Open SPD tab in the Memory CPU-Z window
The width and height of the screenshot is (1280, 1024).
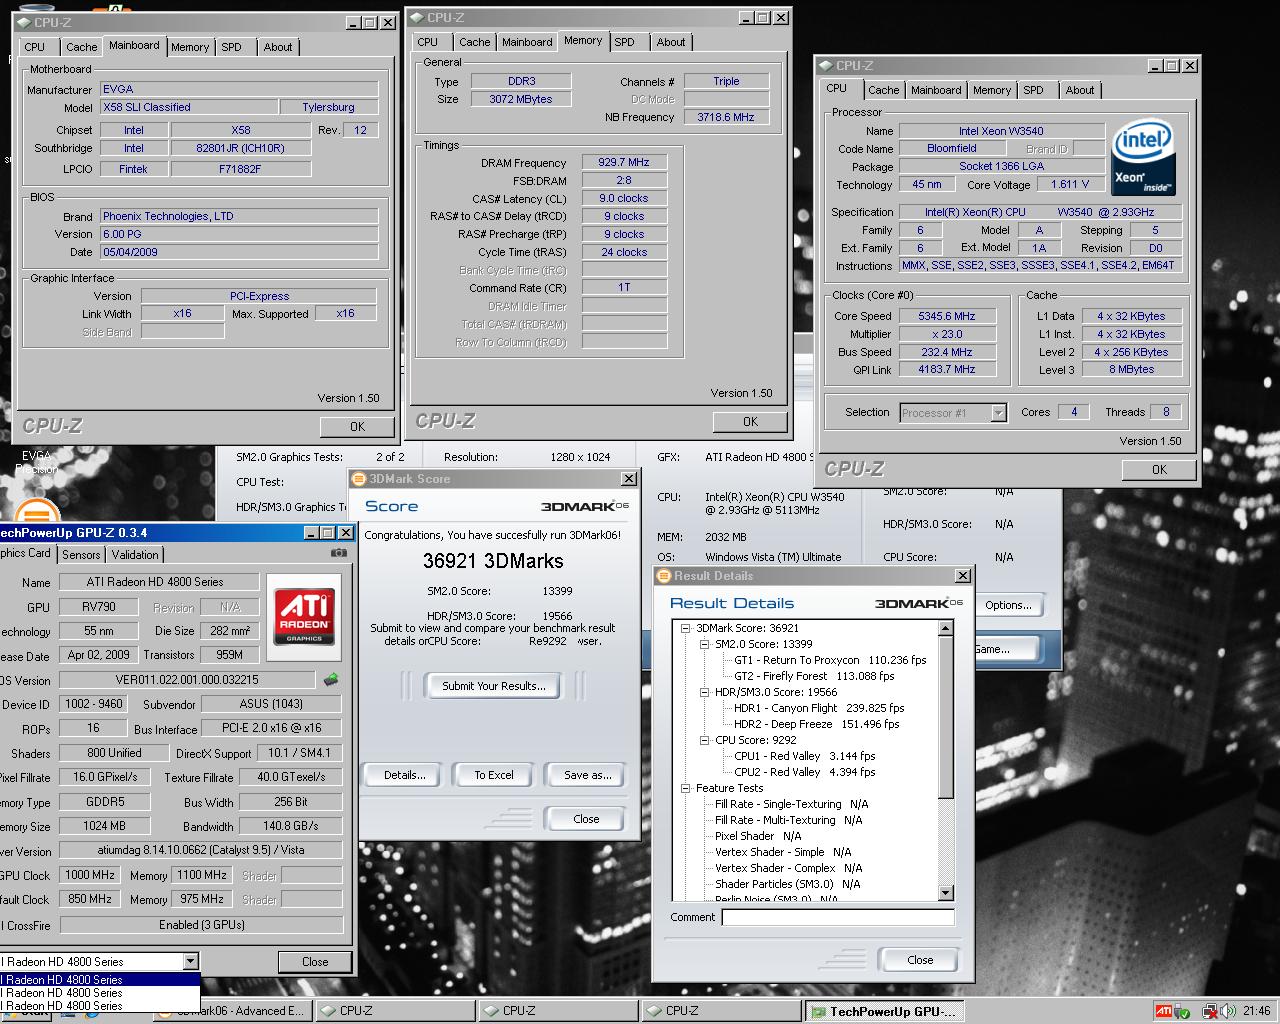pyautogui.click(x=624, y=42)
